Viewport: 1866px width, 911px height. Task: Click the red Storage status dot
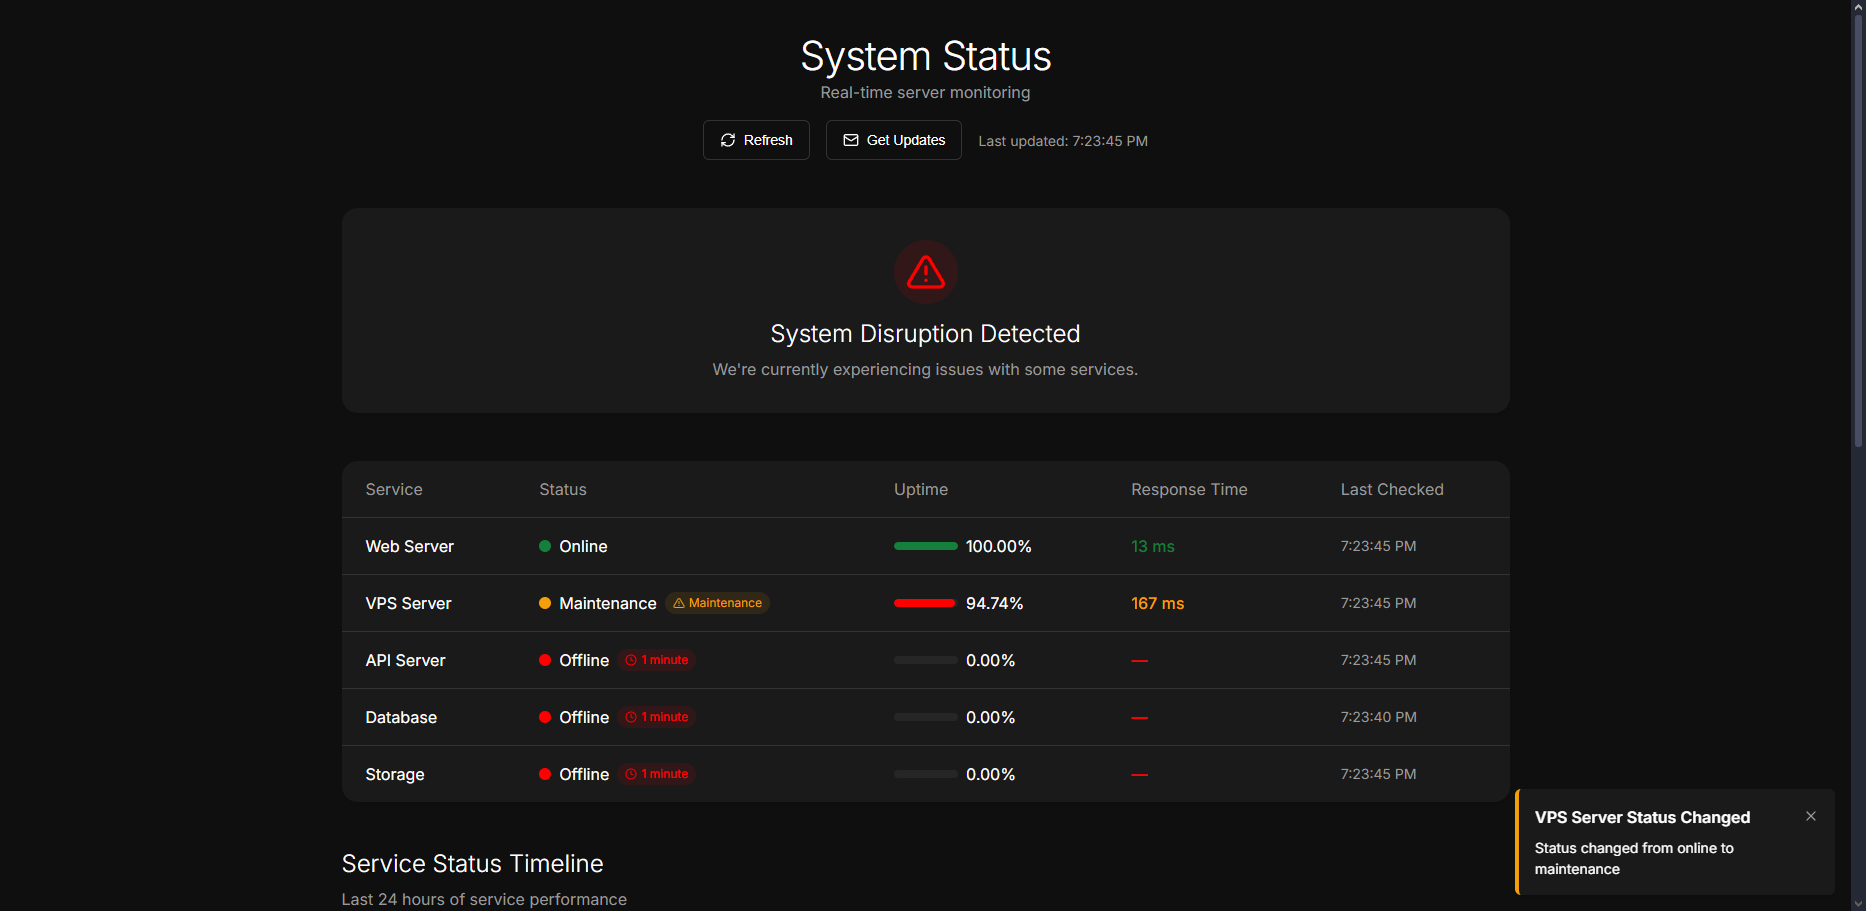click(x=545, y=774)
